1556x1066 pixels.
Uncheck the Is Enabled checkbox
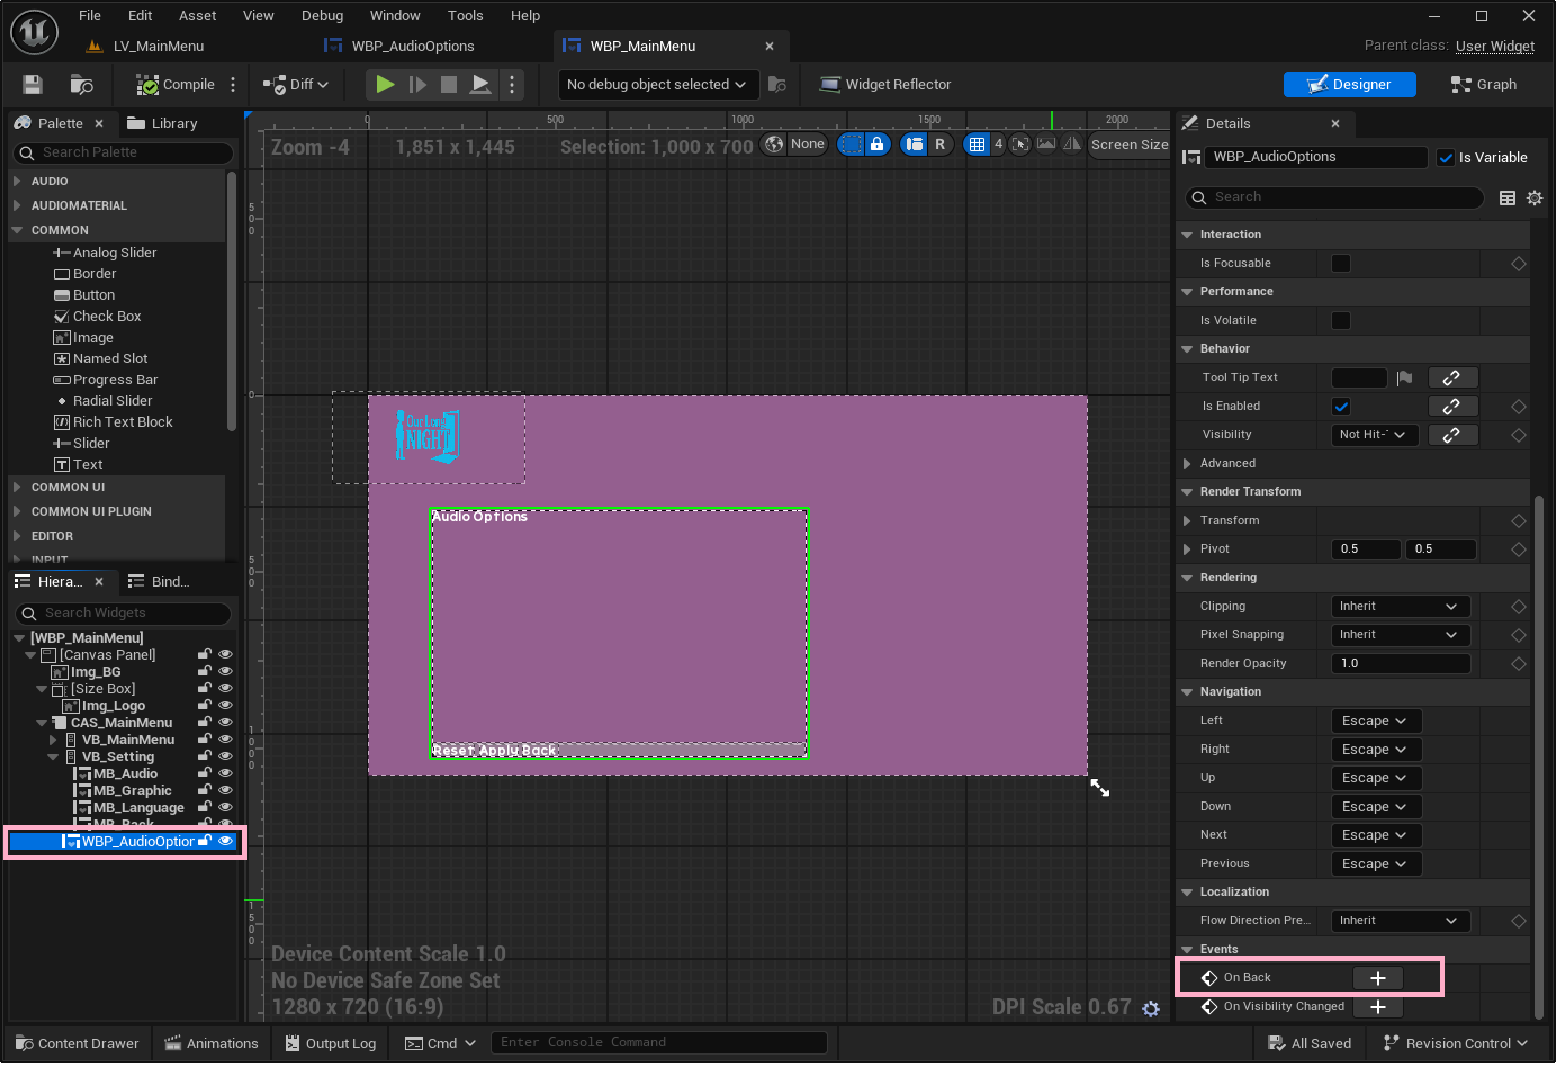tap(1341, 406)
